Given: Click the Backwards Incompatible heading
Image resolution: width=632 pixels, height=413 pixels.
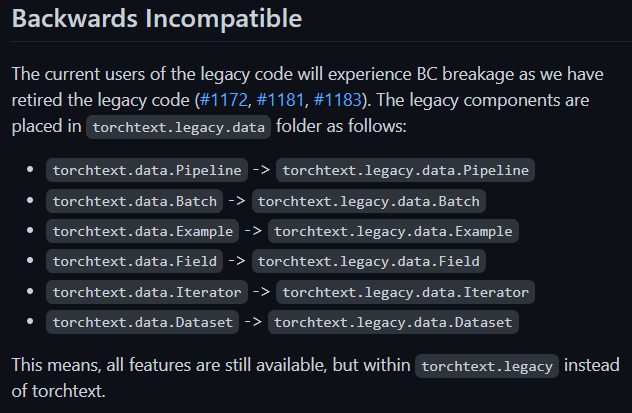Looking at the screenshot, I should (x=156, y=18).
